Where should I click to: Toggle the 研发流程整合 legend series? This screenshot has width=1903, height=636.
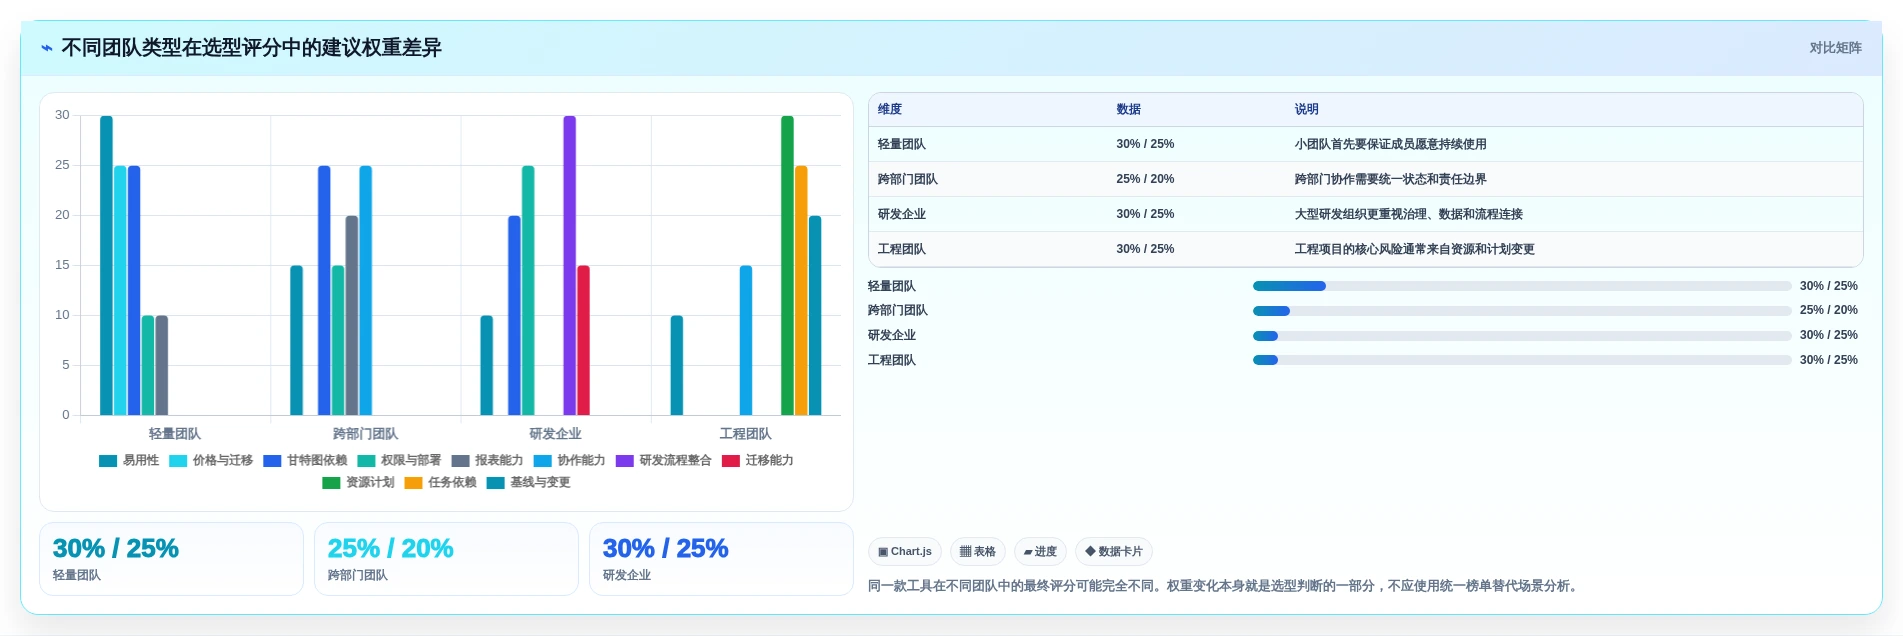pos(664,461)
